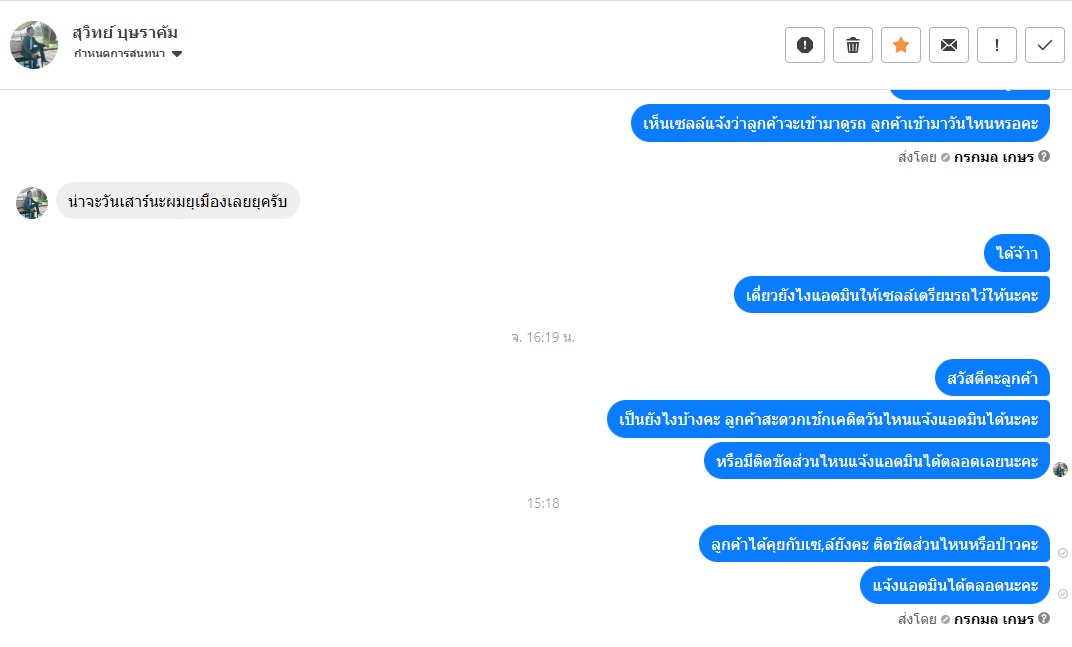
Task: Click the ได้จ้าา message bubble
Action: pyautogui.click(x=1017, y=254)
